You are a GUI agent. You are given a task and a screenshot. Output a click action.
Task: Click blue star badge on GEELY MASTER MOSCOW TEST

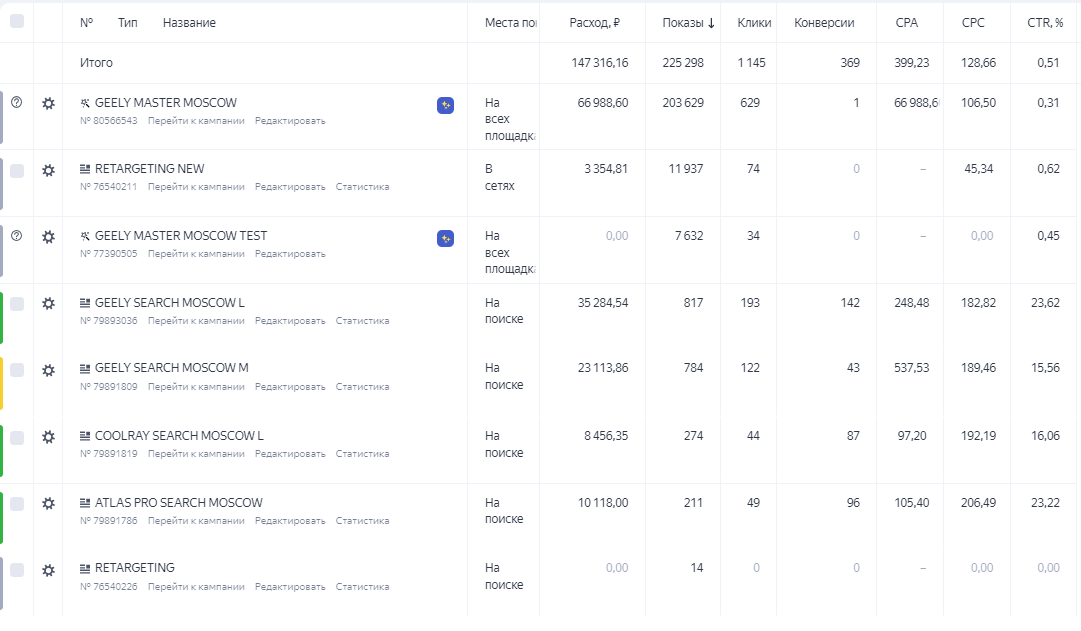(x=446, y=238)
